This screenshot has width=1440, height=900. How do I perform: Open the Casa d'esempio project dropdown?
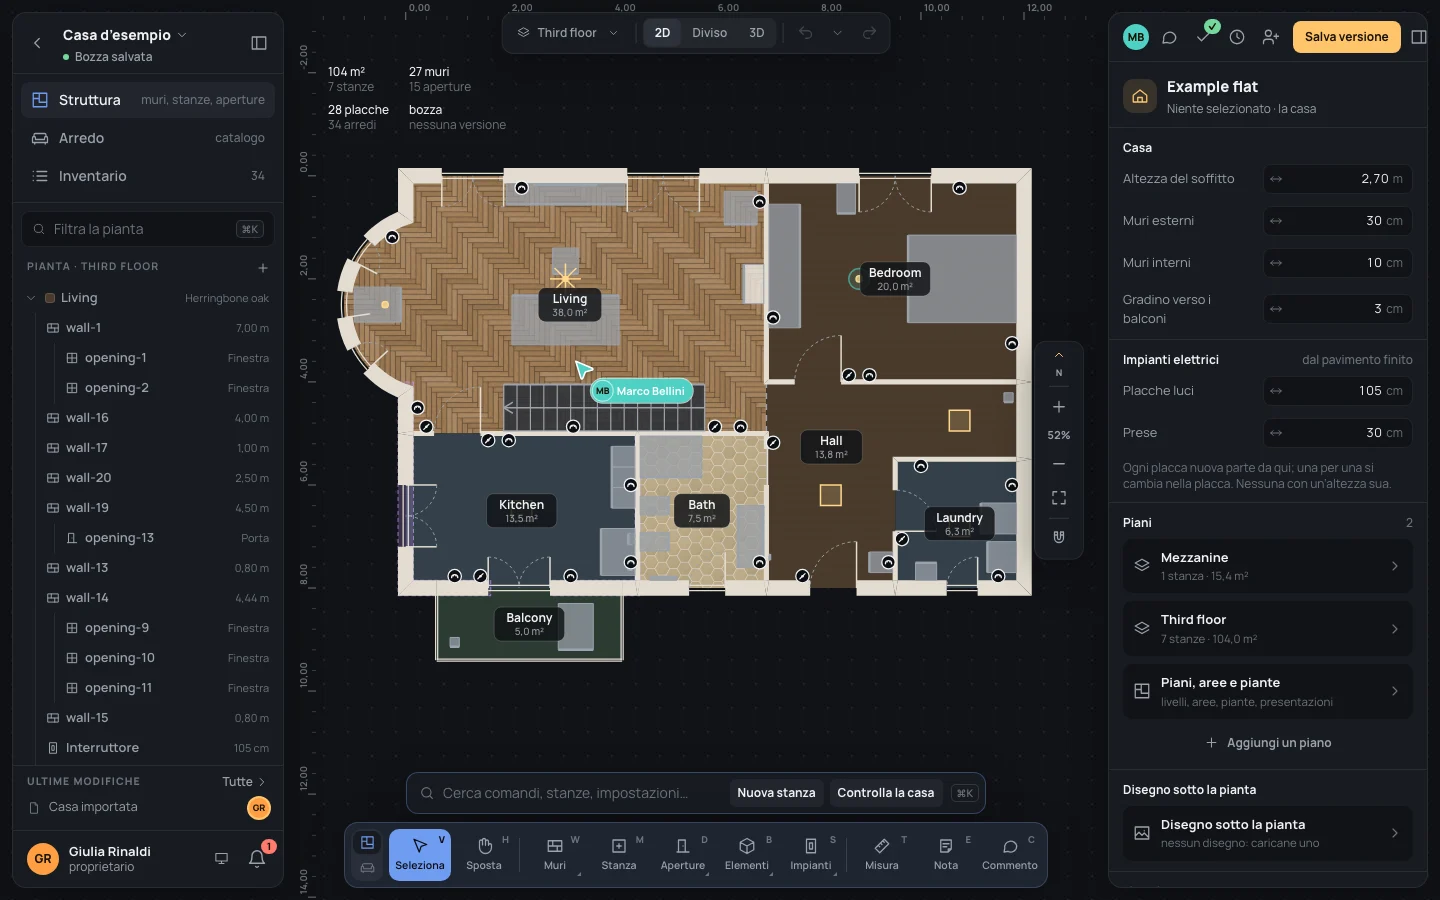coord(124,35)
